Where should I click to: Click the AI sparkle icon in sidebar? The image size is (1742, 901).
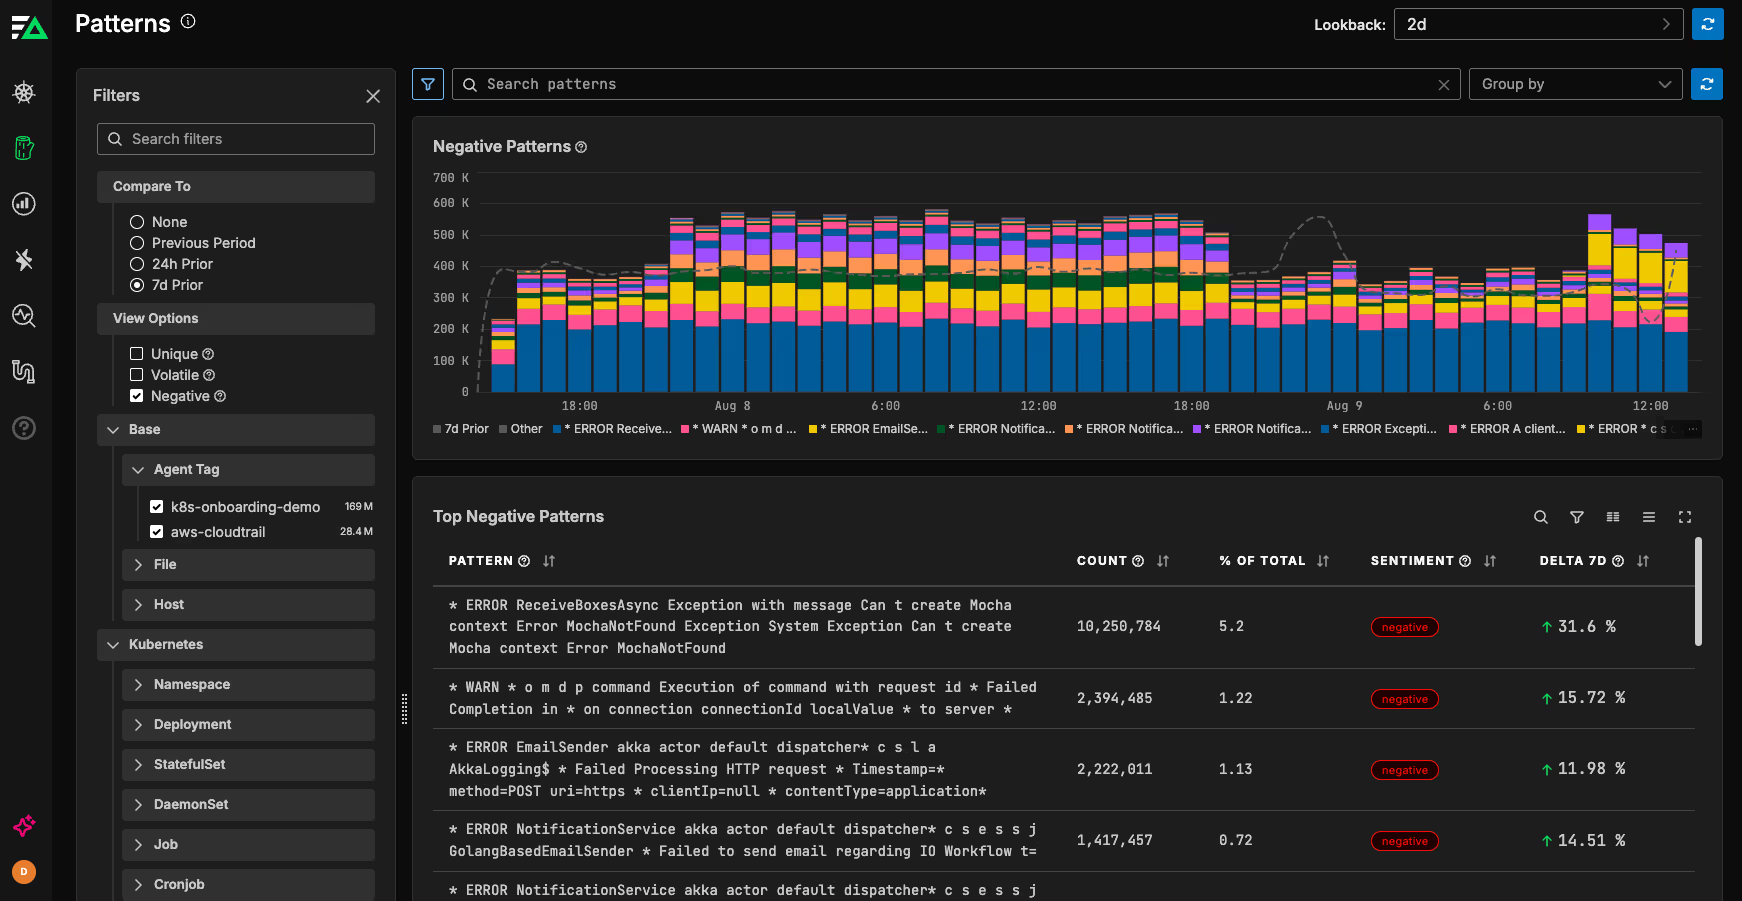(x=24, y=826)
